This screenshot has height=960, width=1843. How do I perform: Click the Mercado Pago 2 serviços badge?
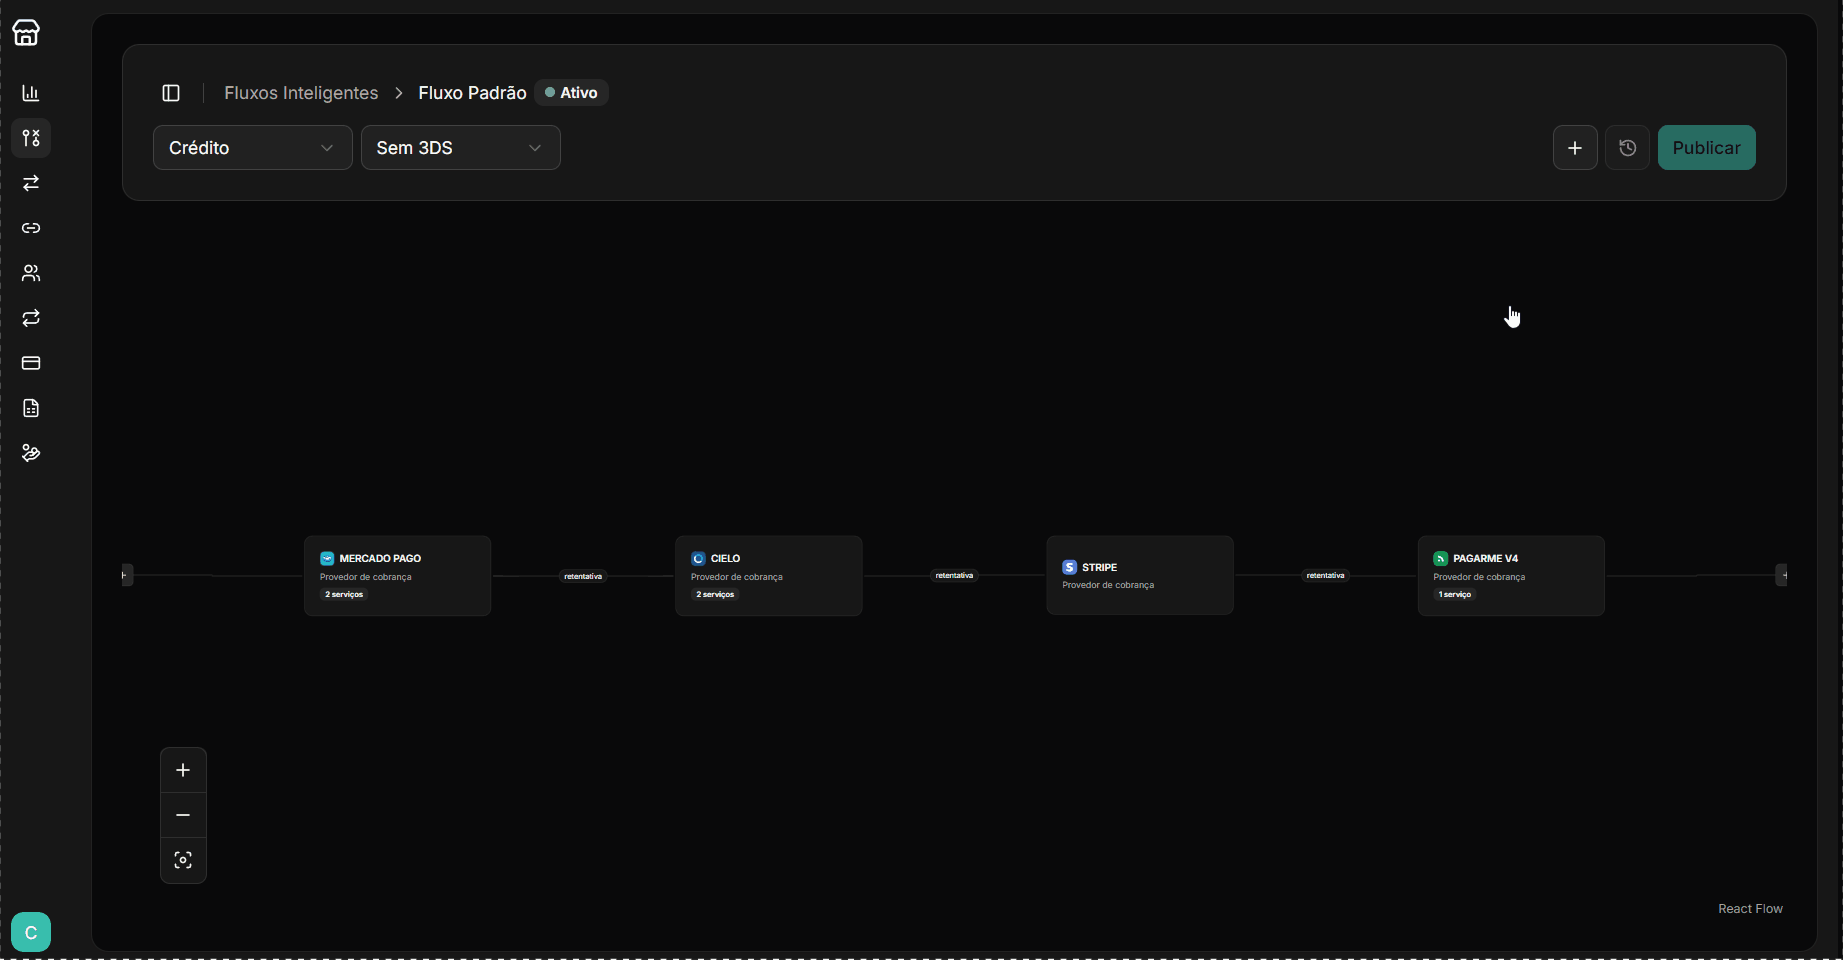click(x=344, y=595)
